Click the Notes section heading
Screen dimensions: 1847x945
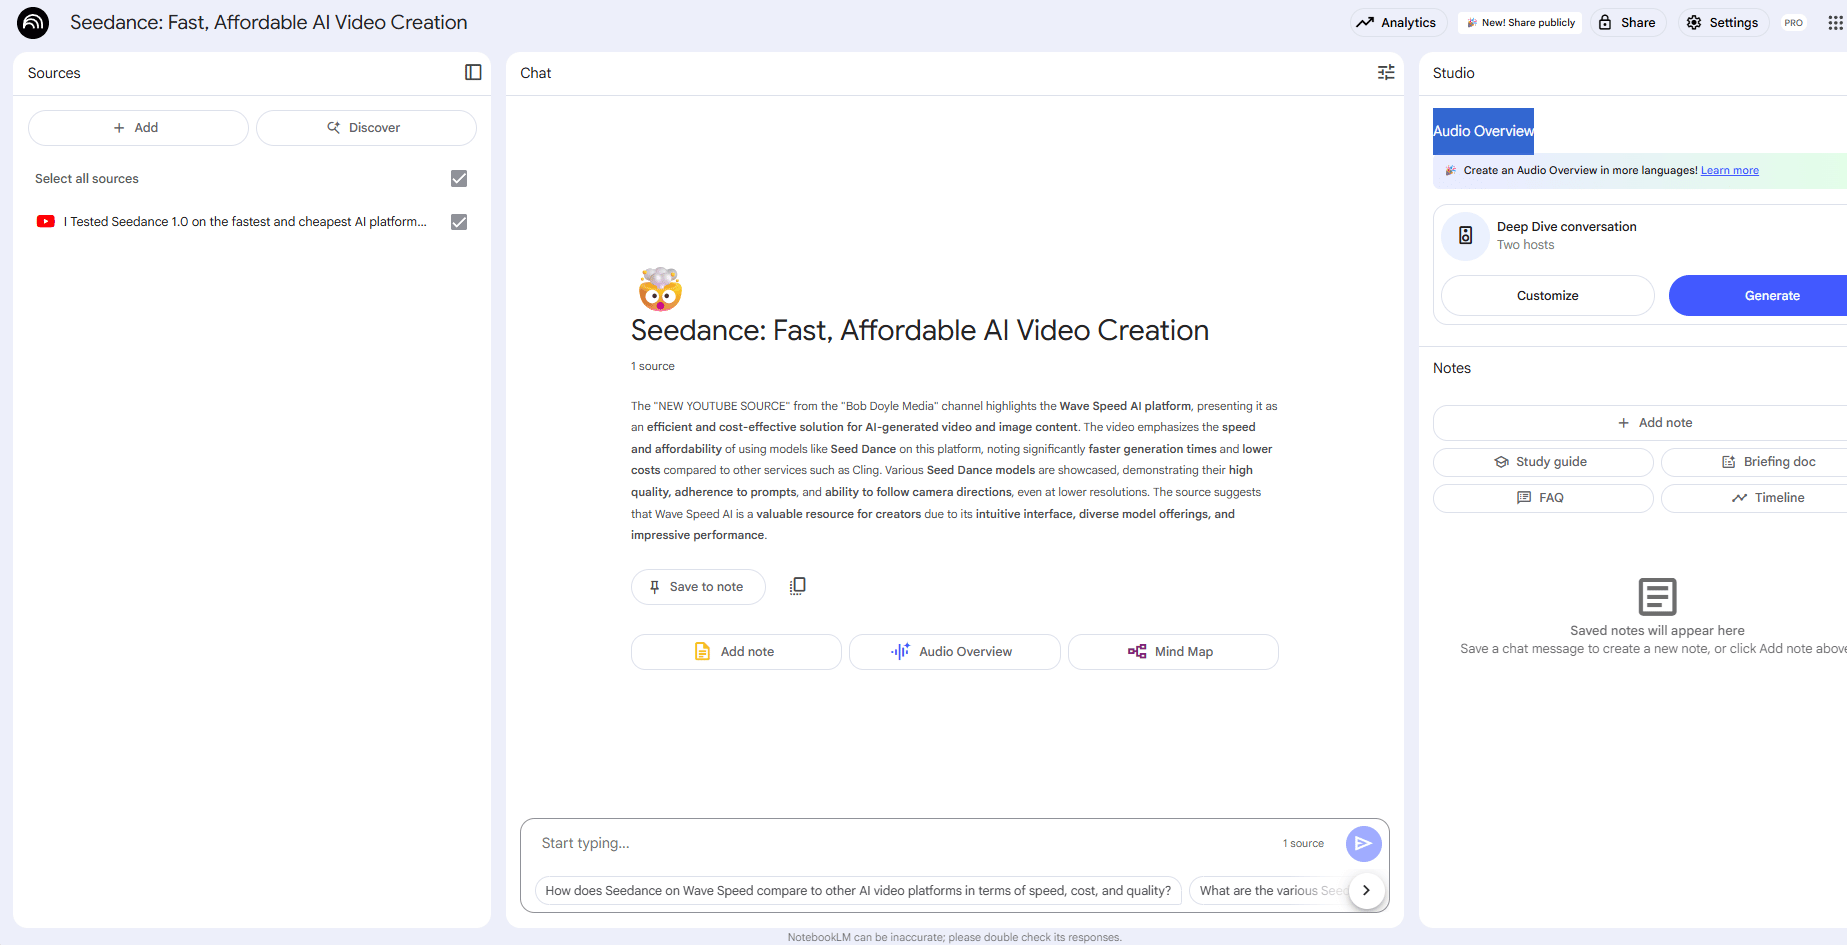[1451, 368]
